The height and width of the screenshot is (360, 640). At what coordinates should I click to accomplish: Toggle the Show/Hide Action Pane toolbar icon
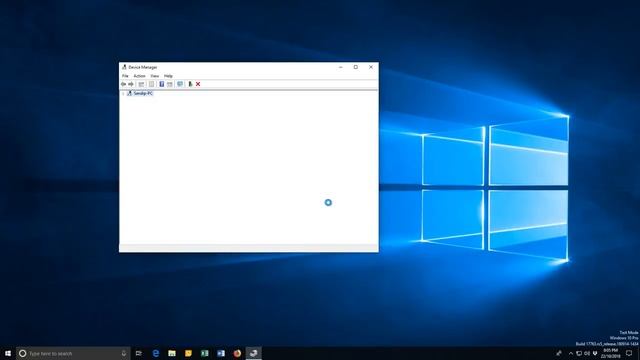click(170, 84)
